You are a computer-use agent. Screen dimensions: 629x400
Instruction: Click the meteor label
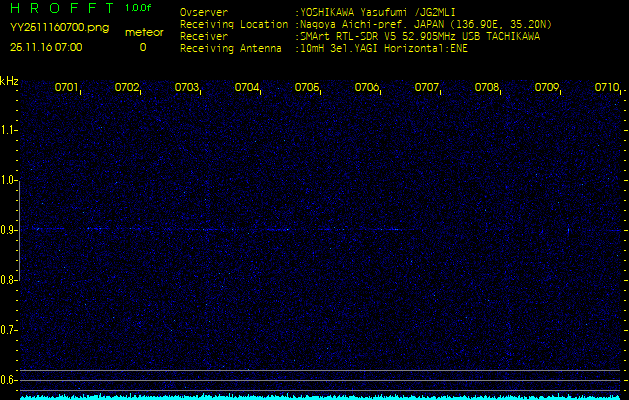(x=144, y=33)
